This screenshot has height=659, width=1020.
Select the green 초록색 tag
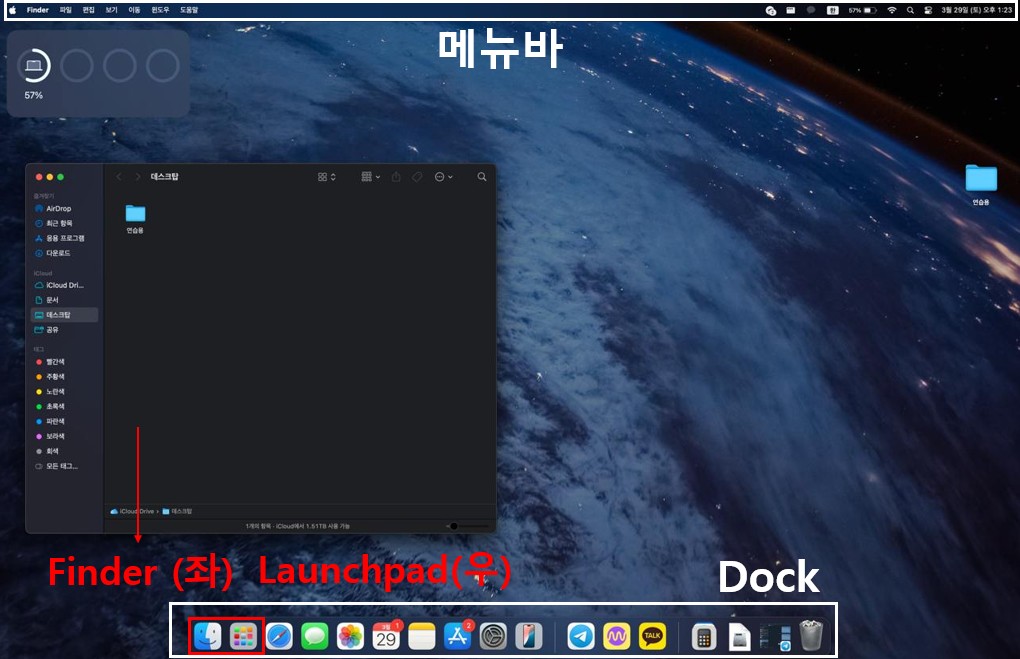pos(64,407)
